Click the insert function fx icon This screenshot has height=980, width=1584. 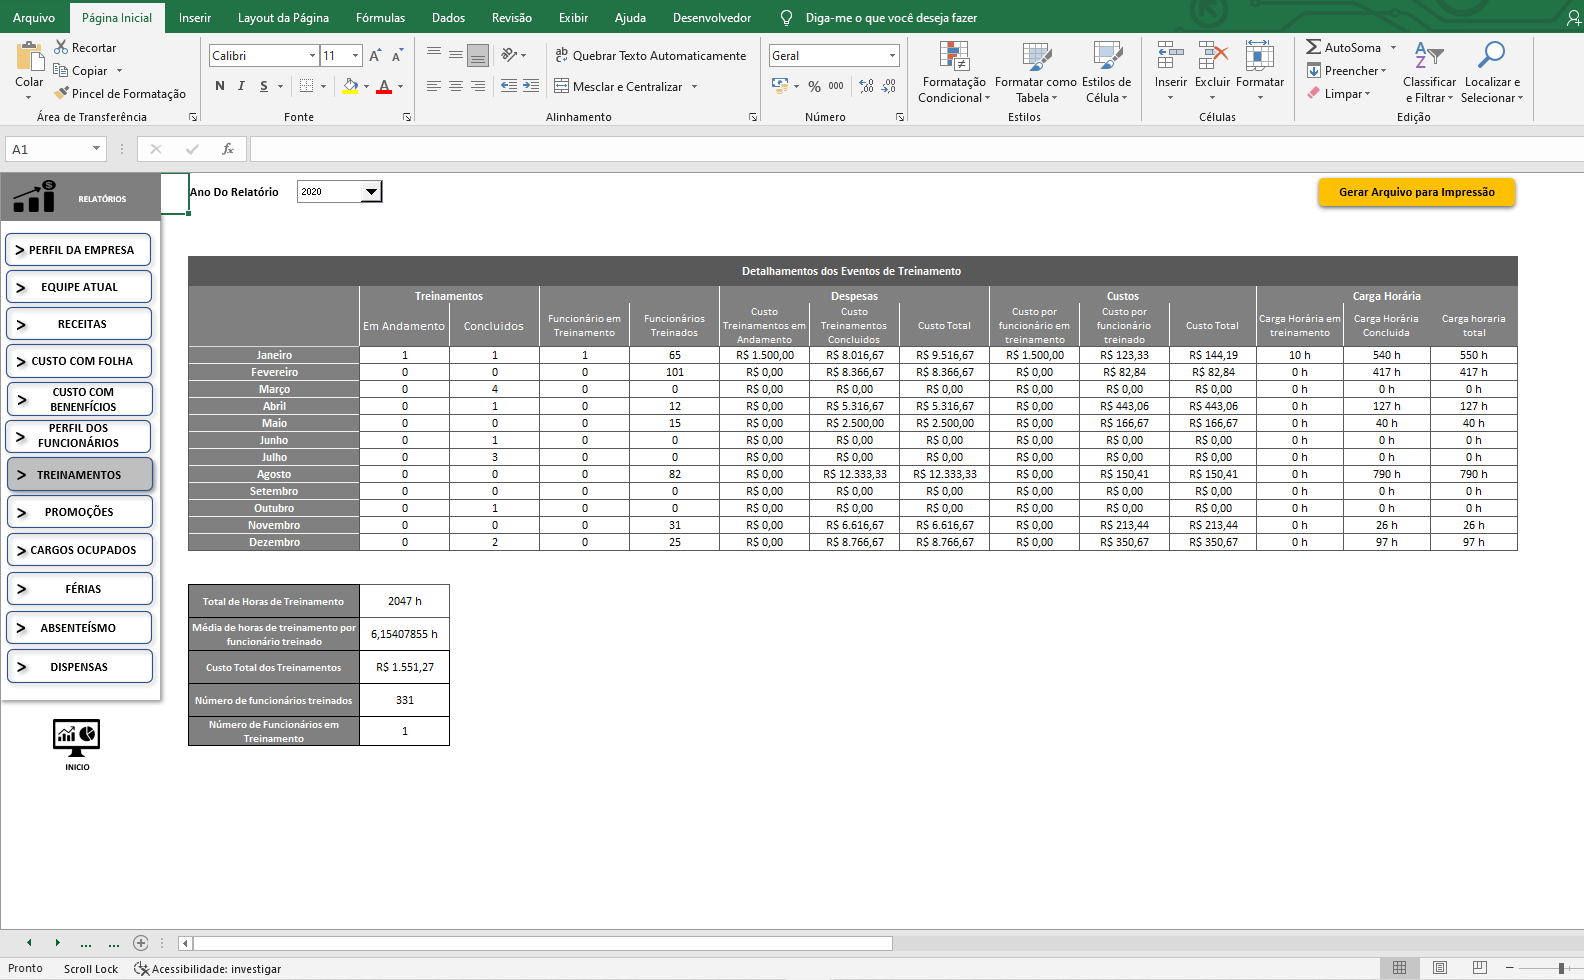tap(228, 149)
